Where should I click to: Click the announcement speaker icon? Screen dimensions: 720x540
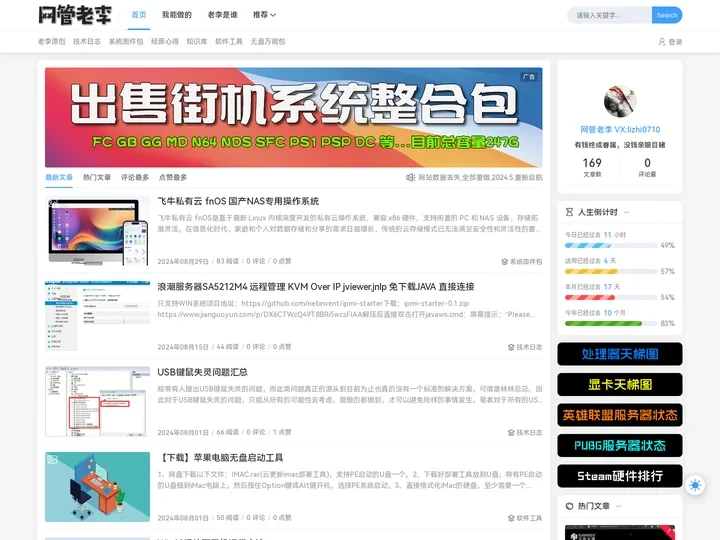(x=411, y=177)
